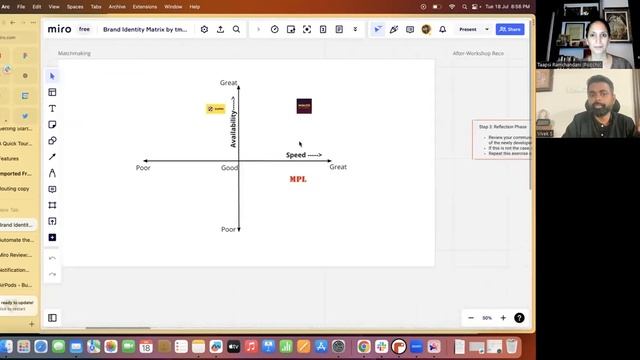Open the comments panel icon near avatar

click(410, 29)
